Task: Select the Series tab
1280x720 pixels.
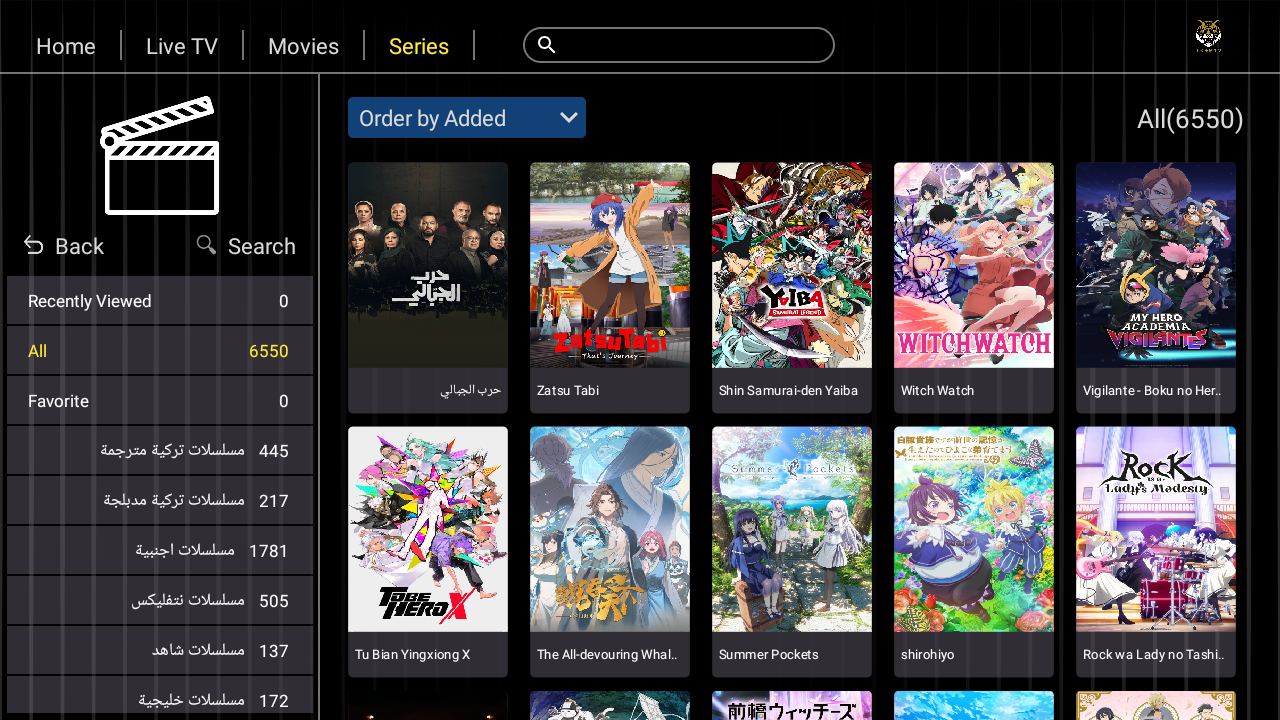Action: coord(418,46)
